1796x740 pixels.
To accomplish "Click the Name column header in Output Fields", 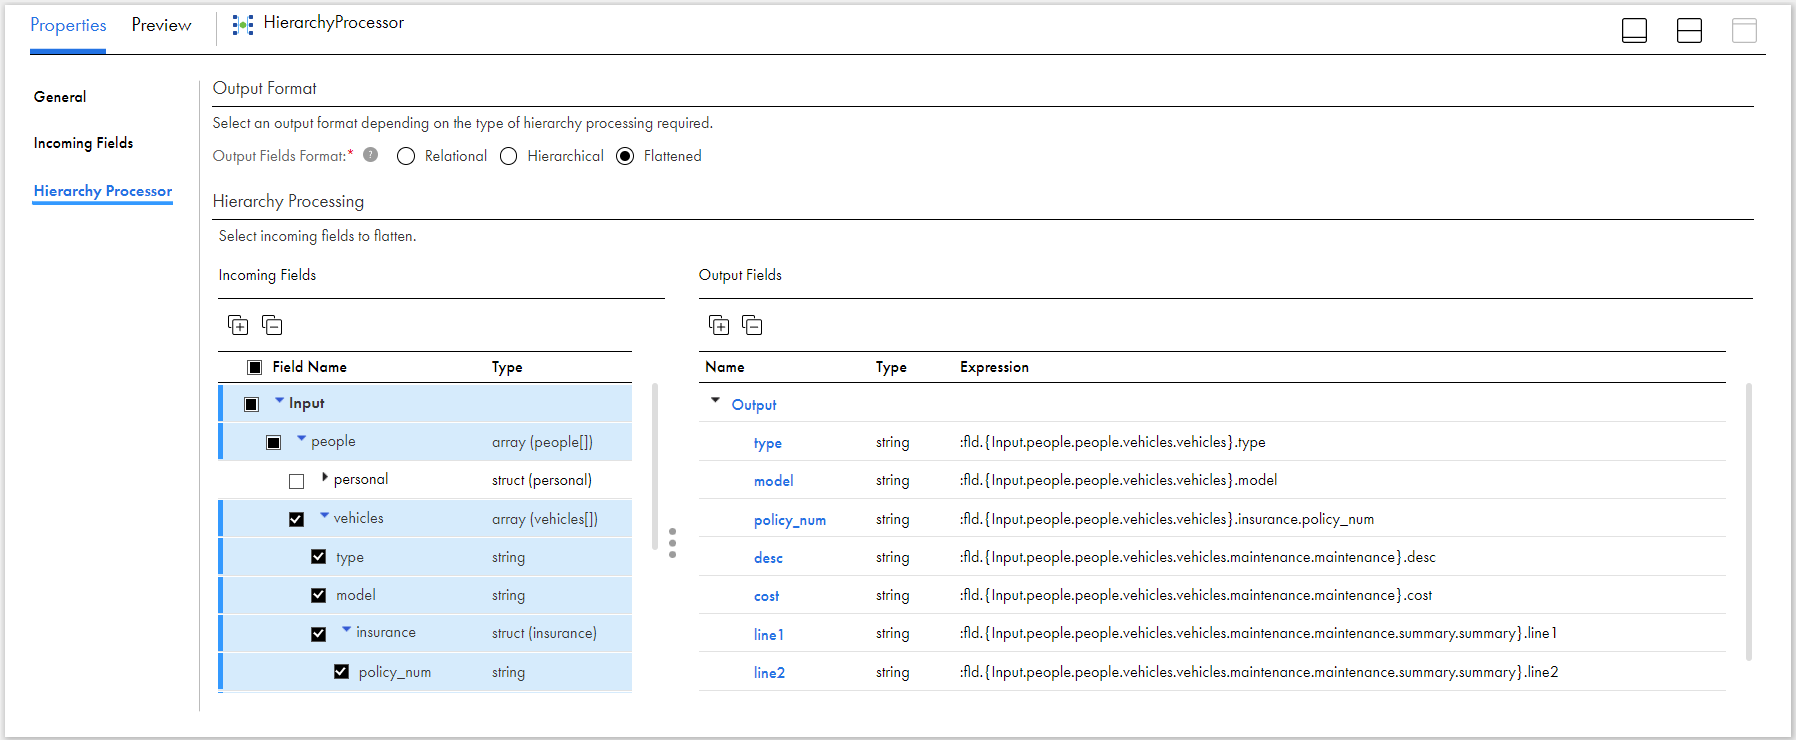I will [725, 367].
